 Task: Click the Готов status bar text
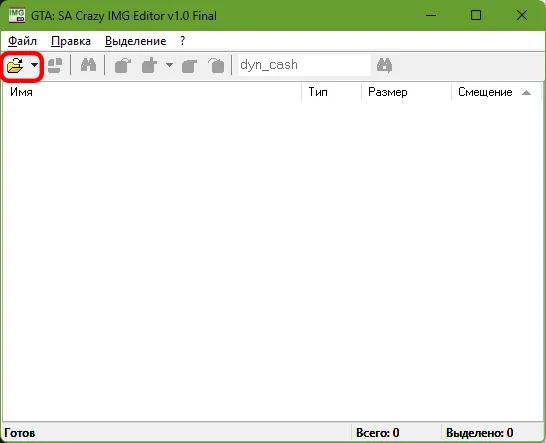coord(20,433)
